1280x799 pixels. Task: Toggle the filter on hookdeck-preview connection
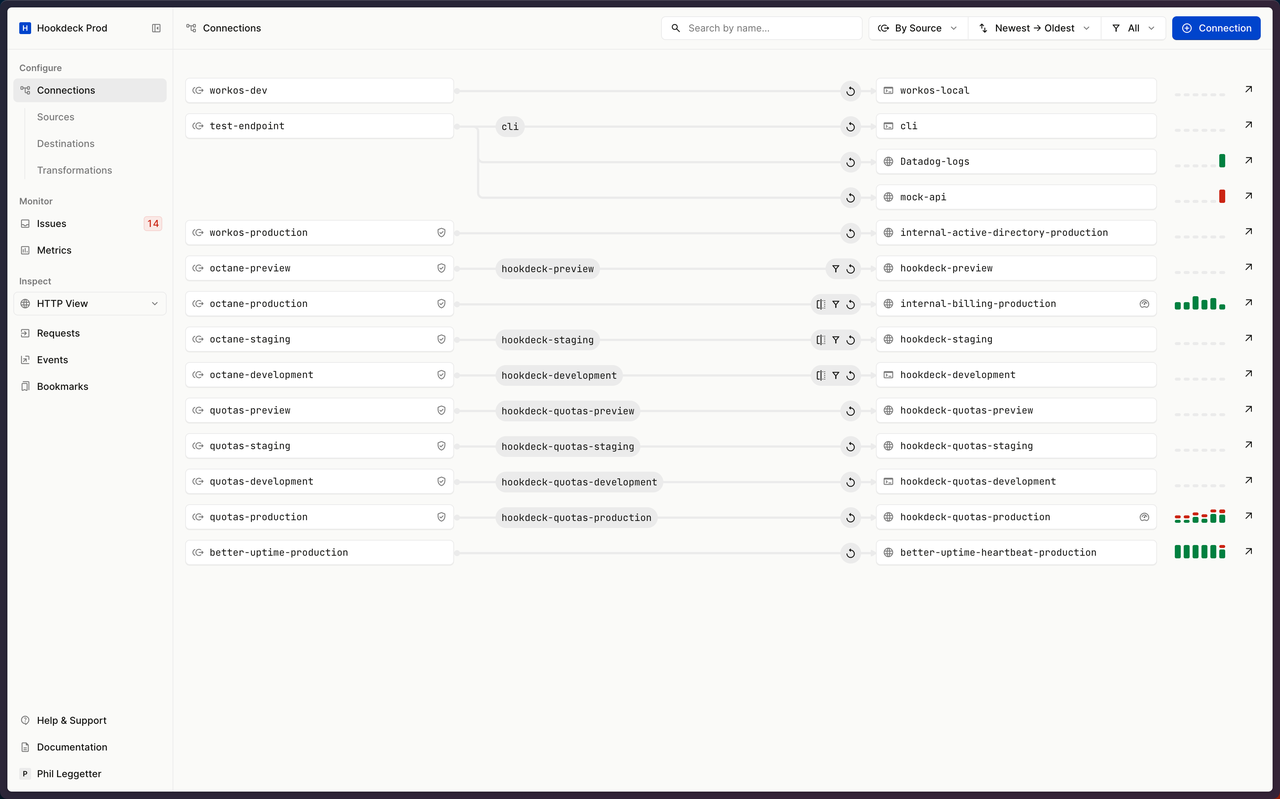pos(836,268)
